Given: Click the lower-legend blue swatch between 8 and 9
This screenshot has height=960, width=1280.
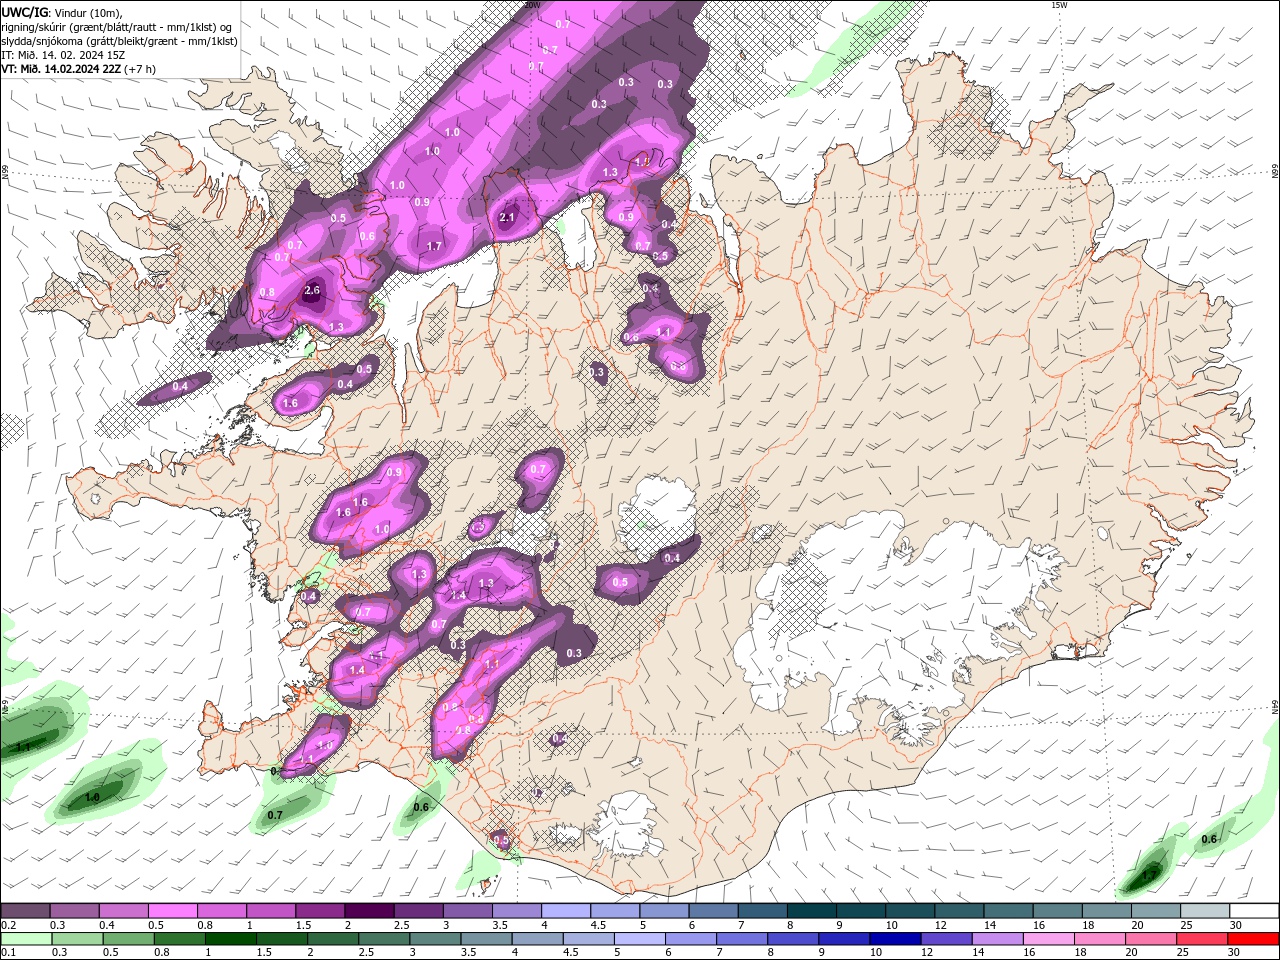Looking at the screenshot, I should tap(794, 939).
